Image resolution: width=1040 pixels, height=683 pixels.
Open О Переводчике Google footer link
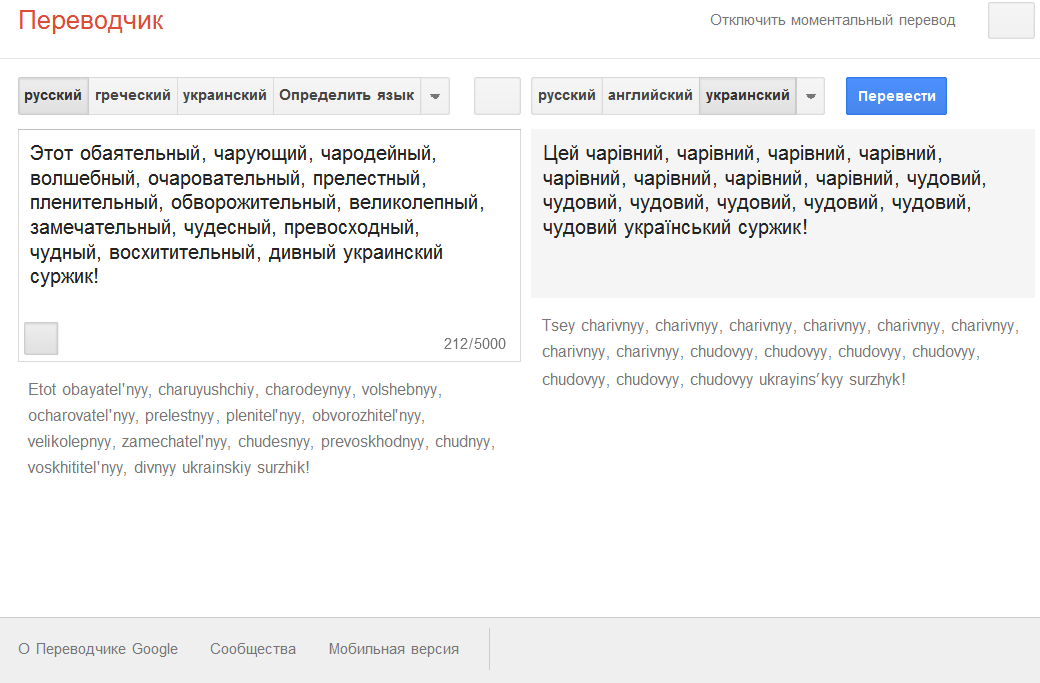[98, 649]
